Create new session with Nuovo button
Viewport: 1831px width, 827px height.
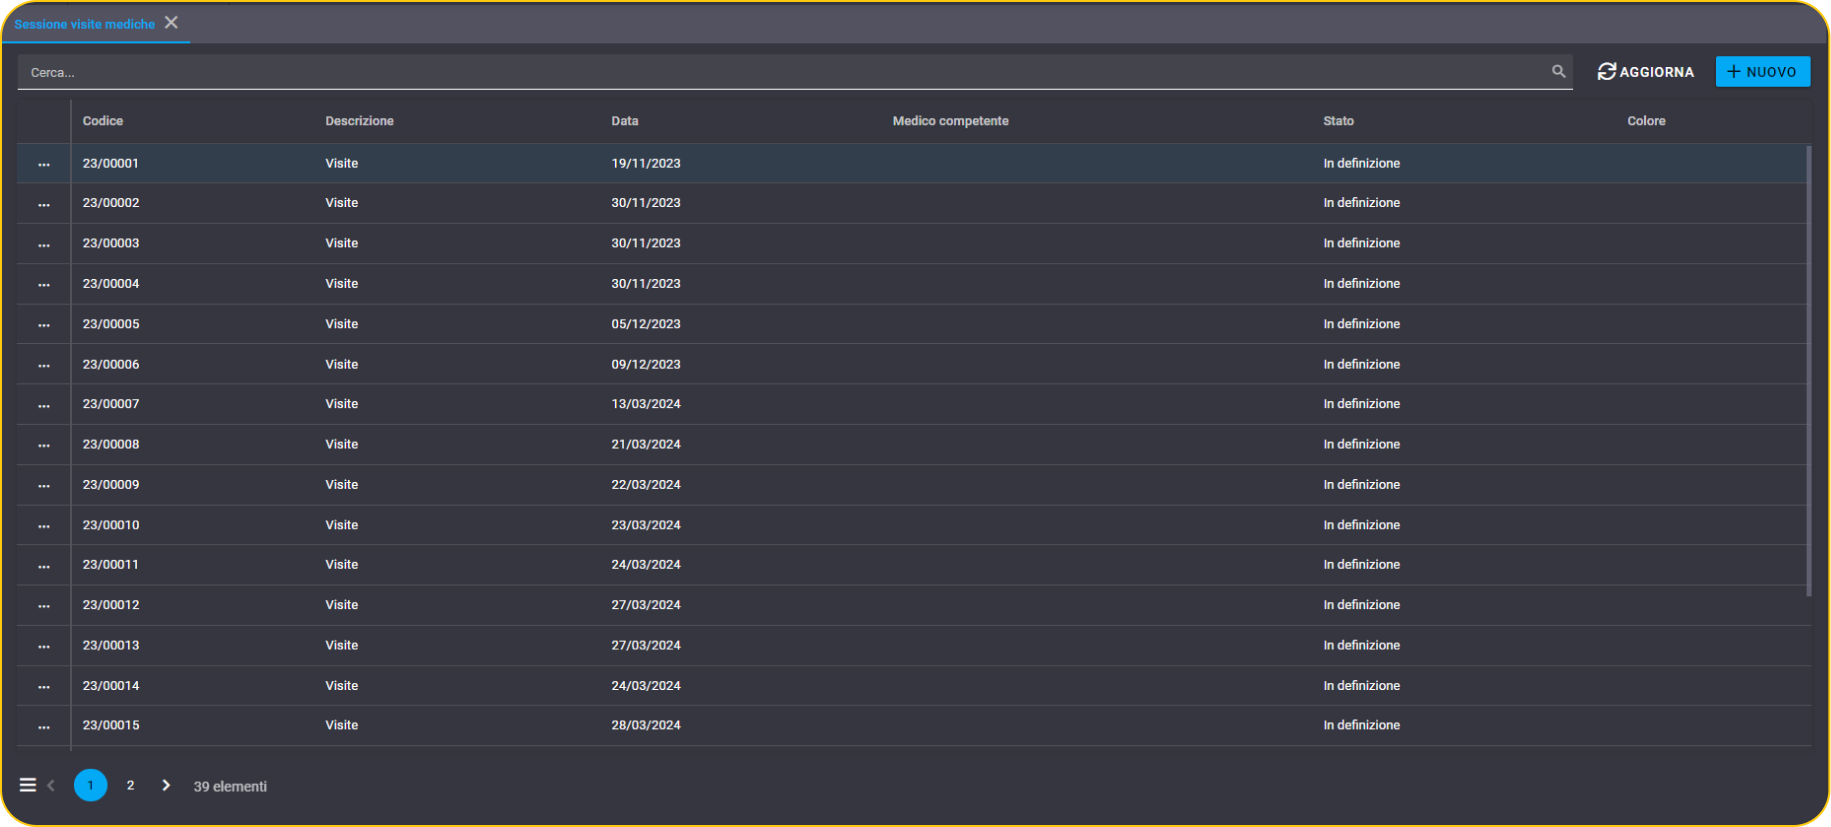(x=1762, y=71)
